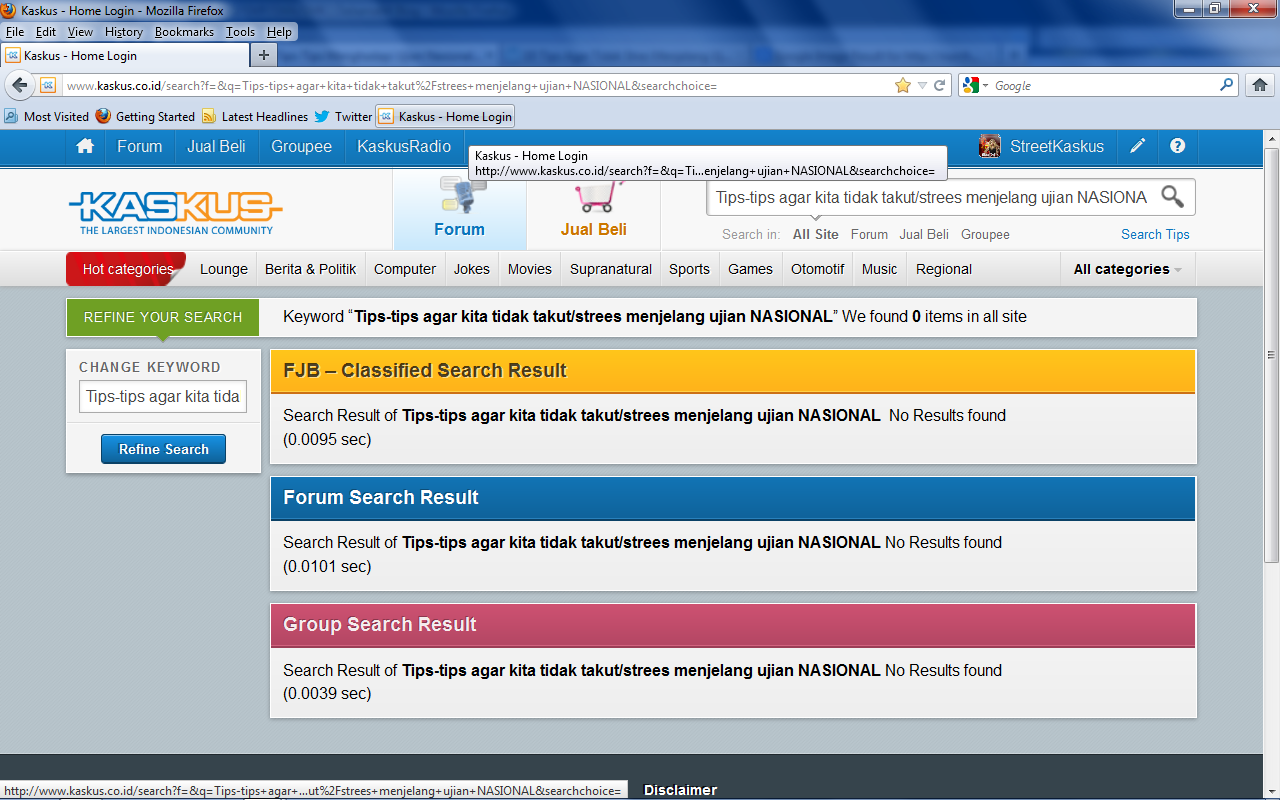Open the Supranatural category
The width and height of the screenshot is (1280, 800).
[611, 269]
